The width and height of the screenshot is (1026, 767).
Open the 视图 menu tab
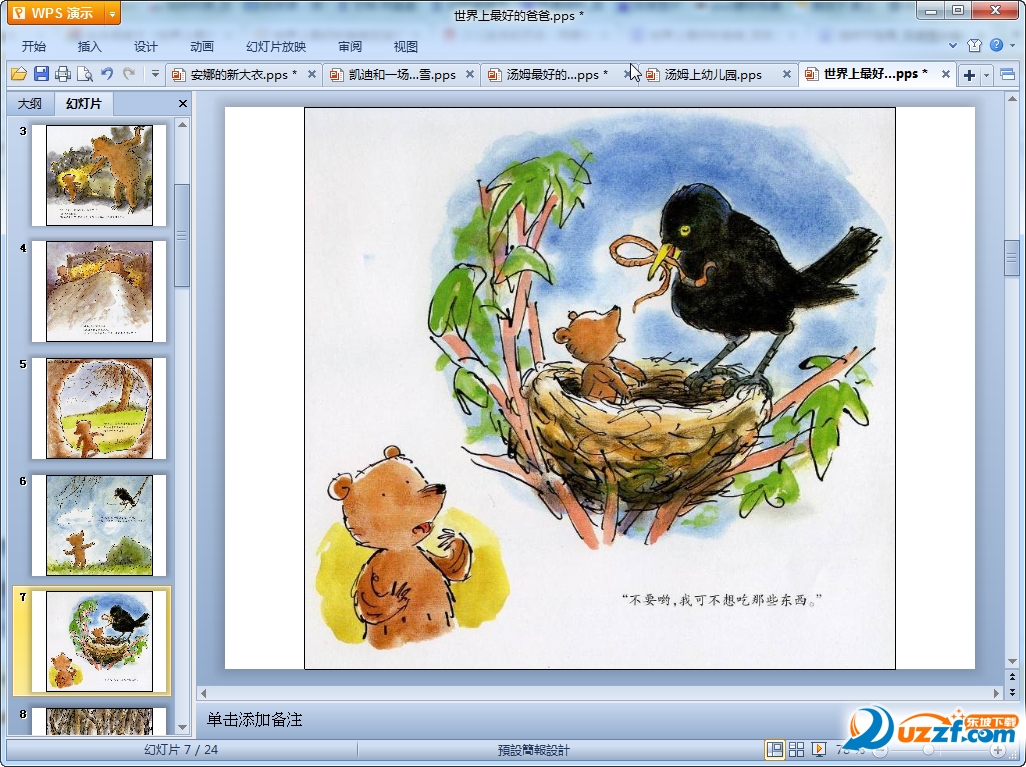(406, 46)
